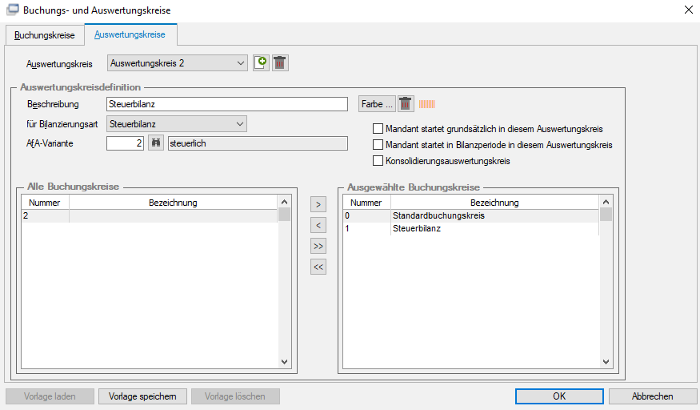Screen dimensions: 700x410
Task: Enable 'Mandant startet grundsätzlich in diesem Auswertungskreis'
Action: 378,129
